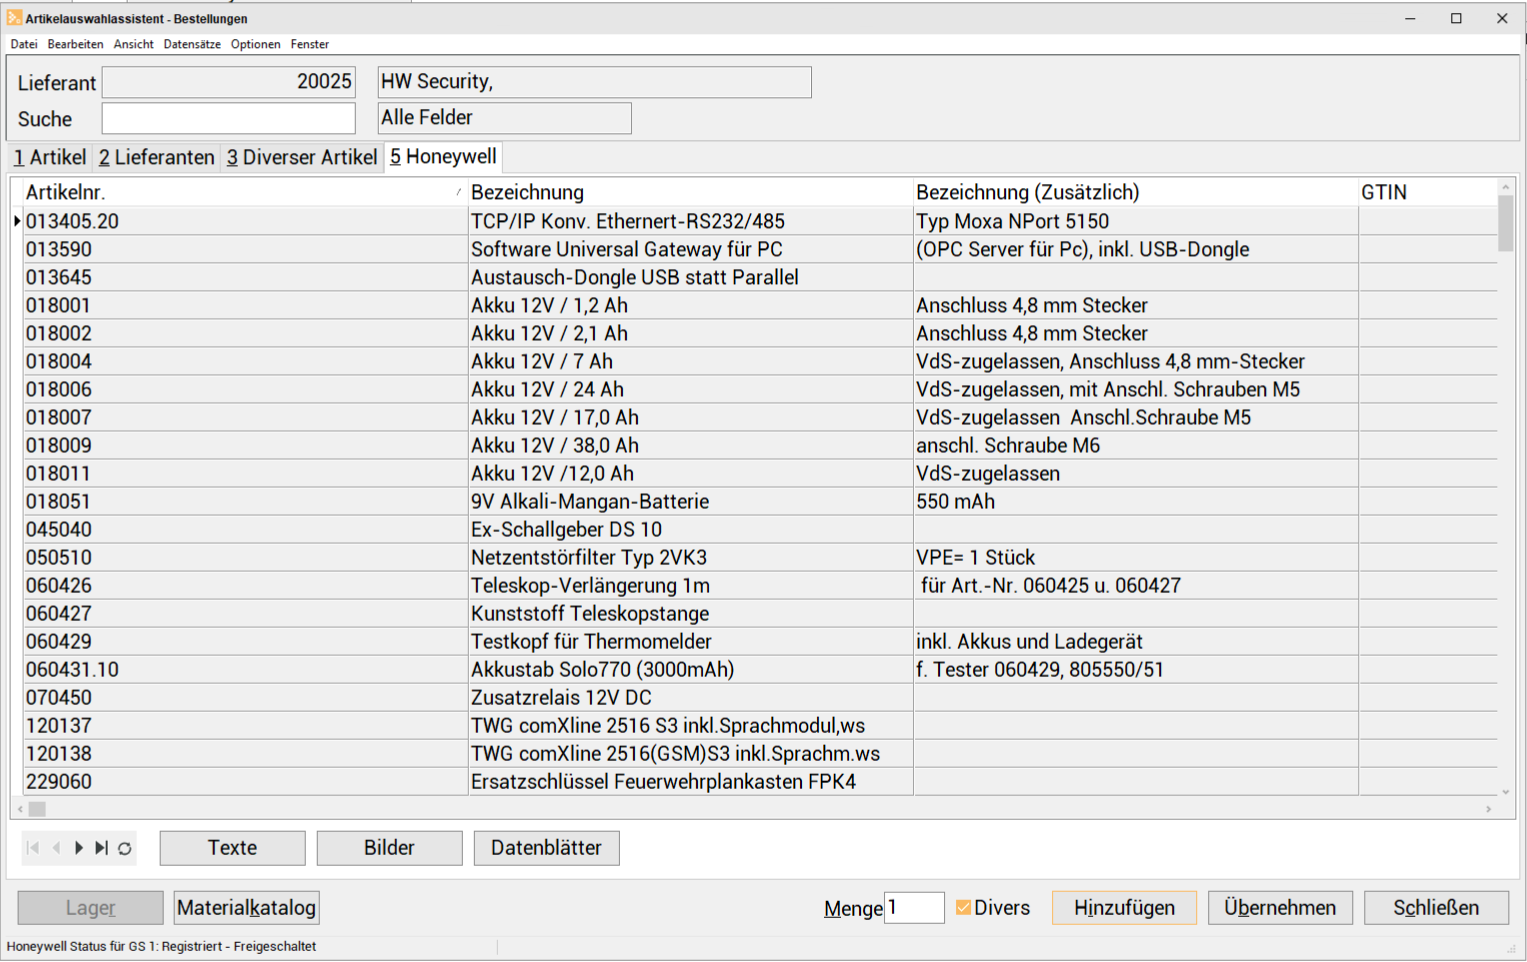Viewport: 1527px width, 962px height.
Task: Open the Datei menu
Action: pos(24,44)
